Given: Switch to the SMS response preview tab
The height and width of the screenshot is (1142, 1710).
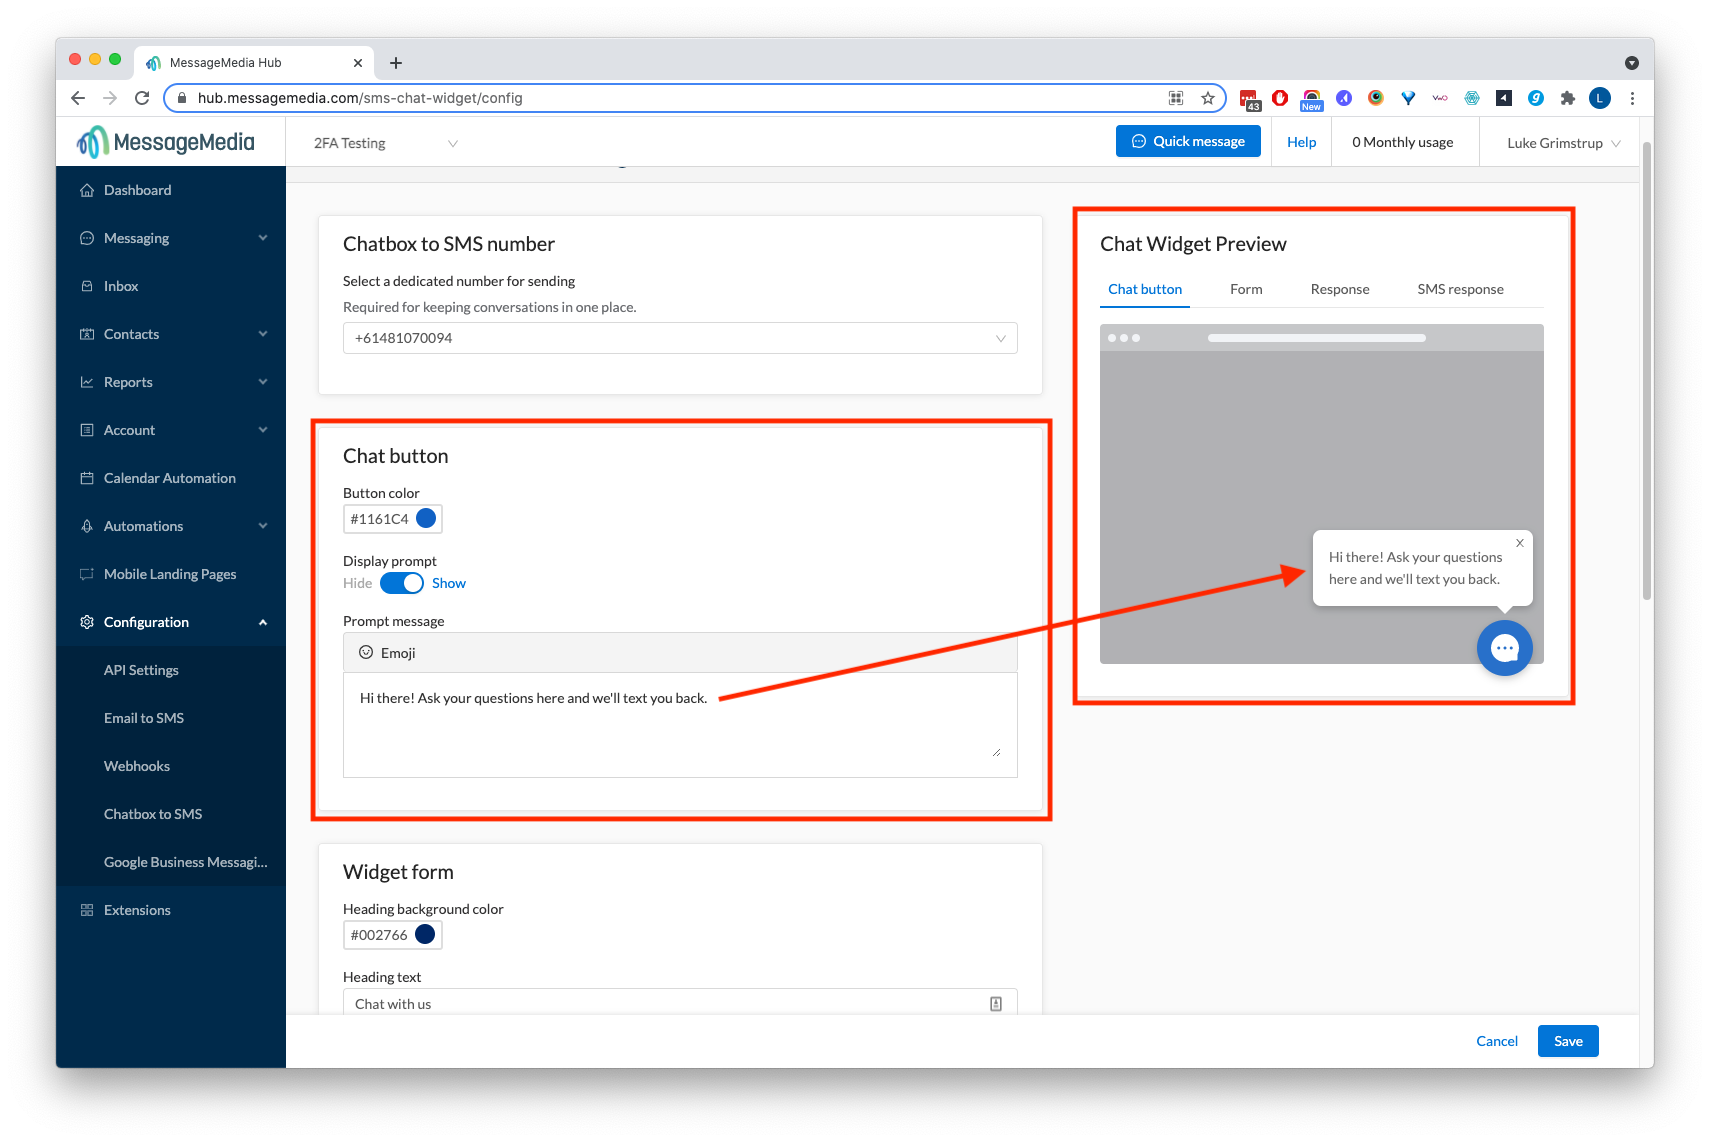Looking at the screenshot, I should 1459,289.
